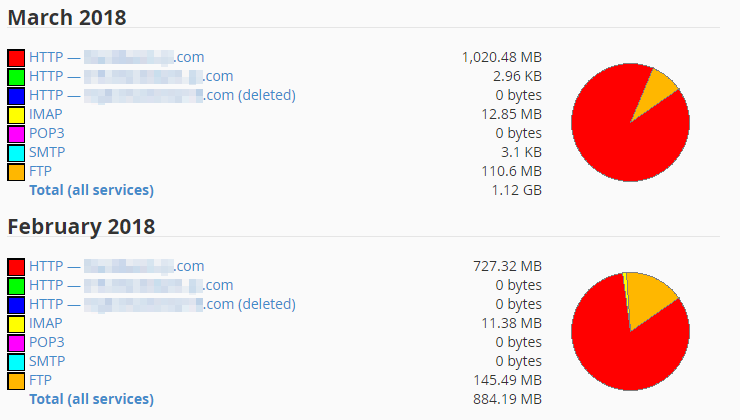Open the March 2018 IMAP link
740x420 pixels.
pos(46,114)
